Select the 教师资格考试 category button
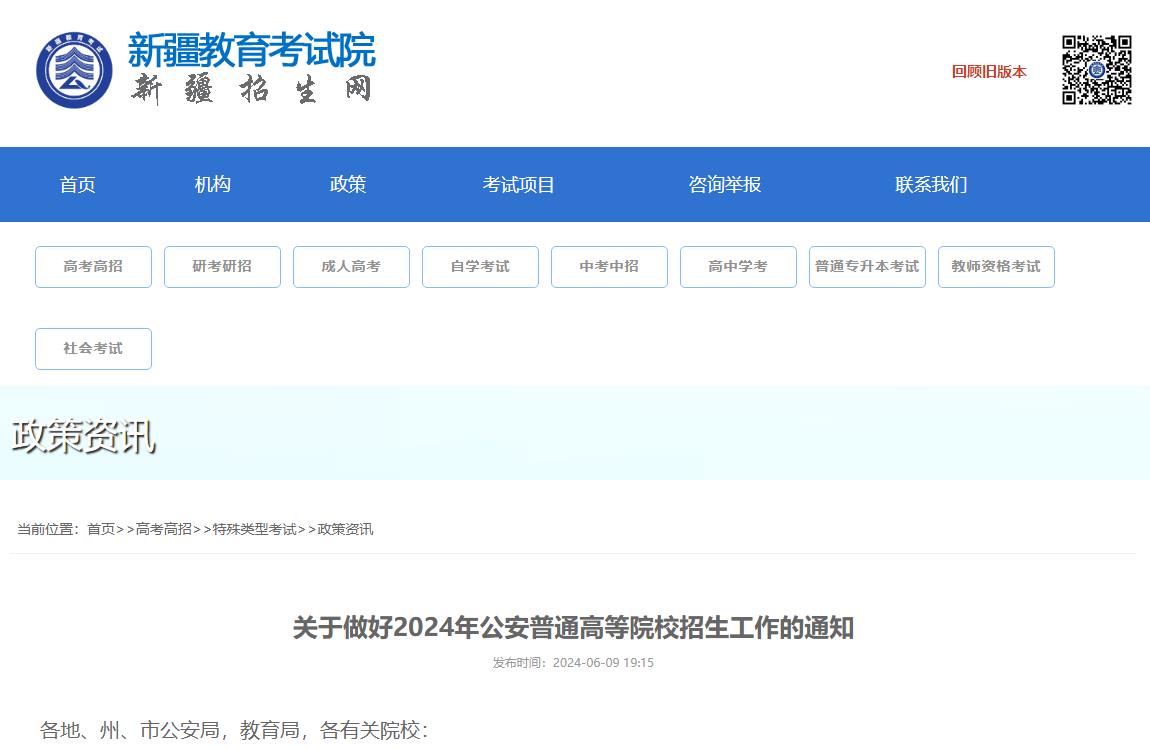 (996, 266)
